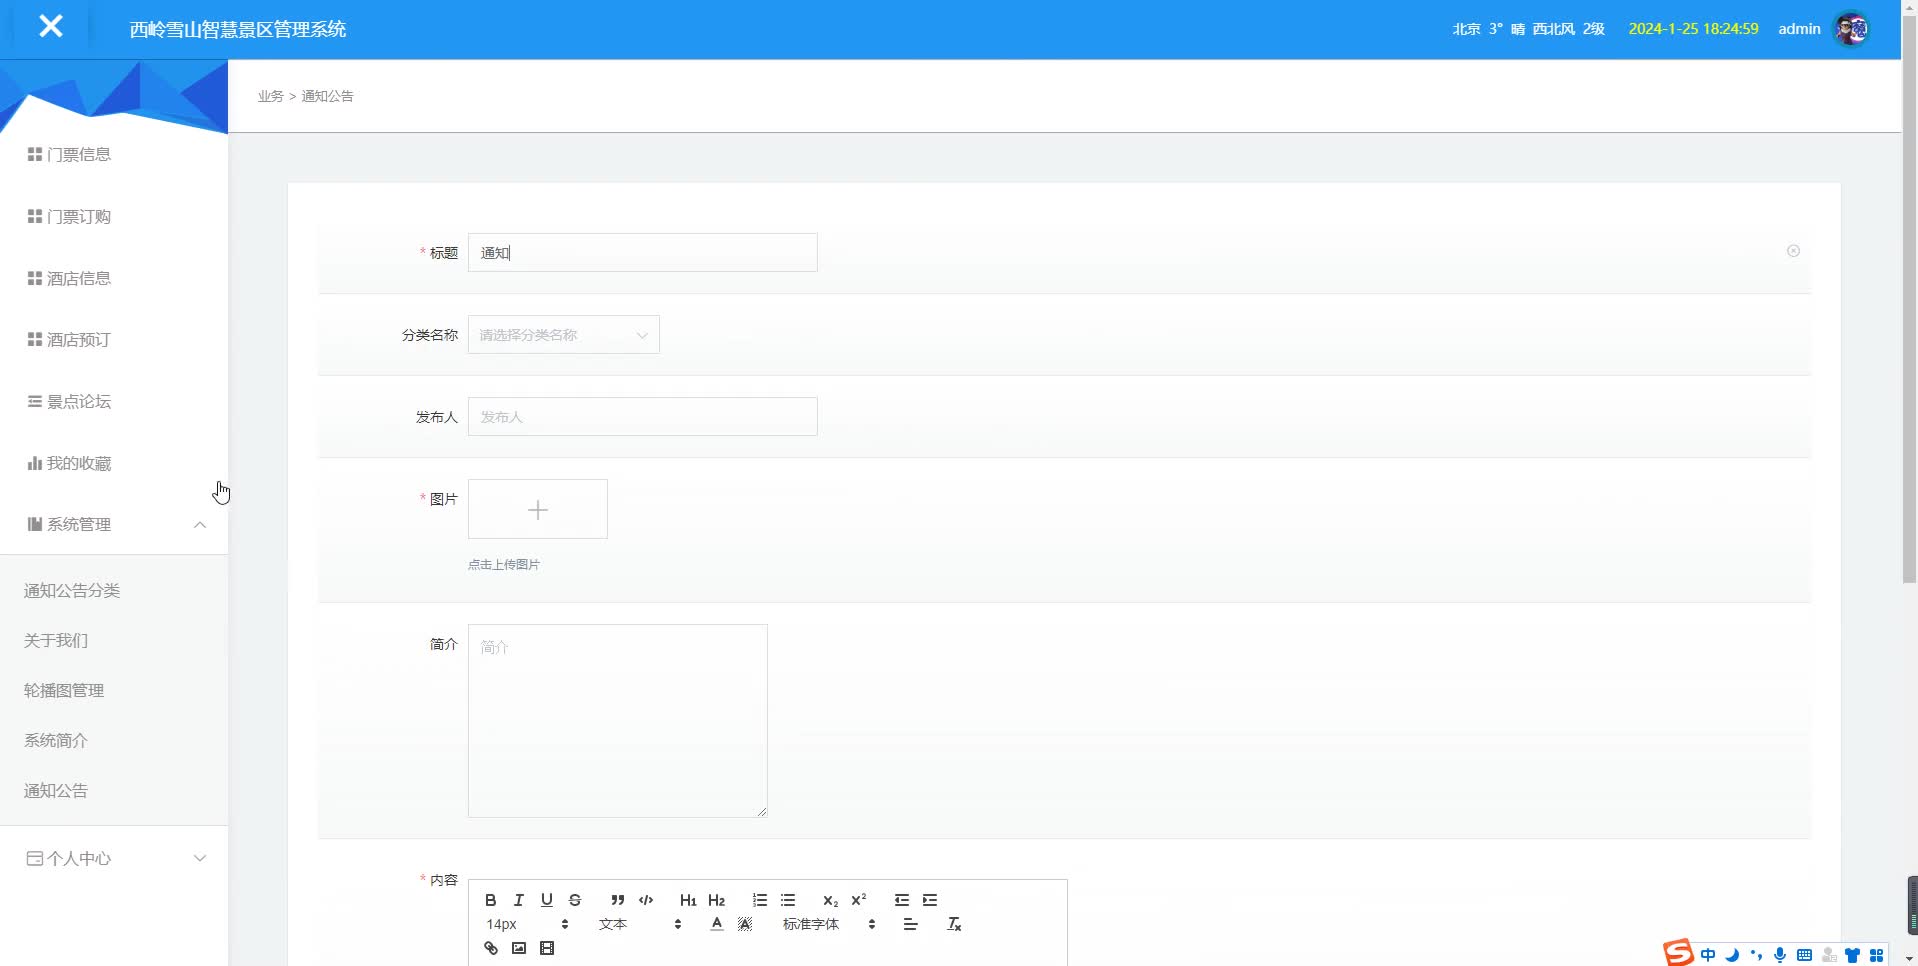Set heading level H1
Screen dimensions: 1918x966
point(688,900)
